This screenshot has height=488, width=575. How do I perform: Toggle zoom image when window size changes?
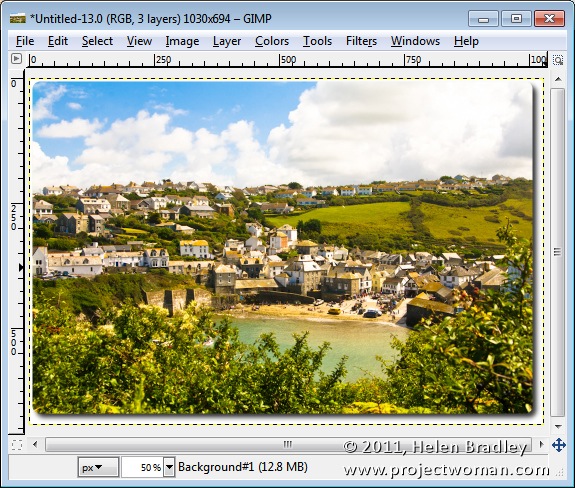pos(558,60)
